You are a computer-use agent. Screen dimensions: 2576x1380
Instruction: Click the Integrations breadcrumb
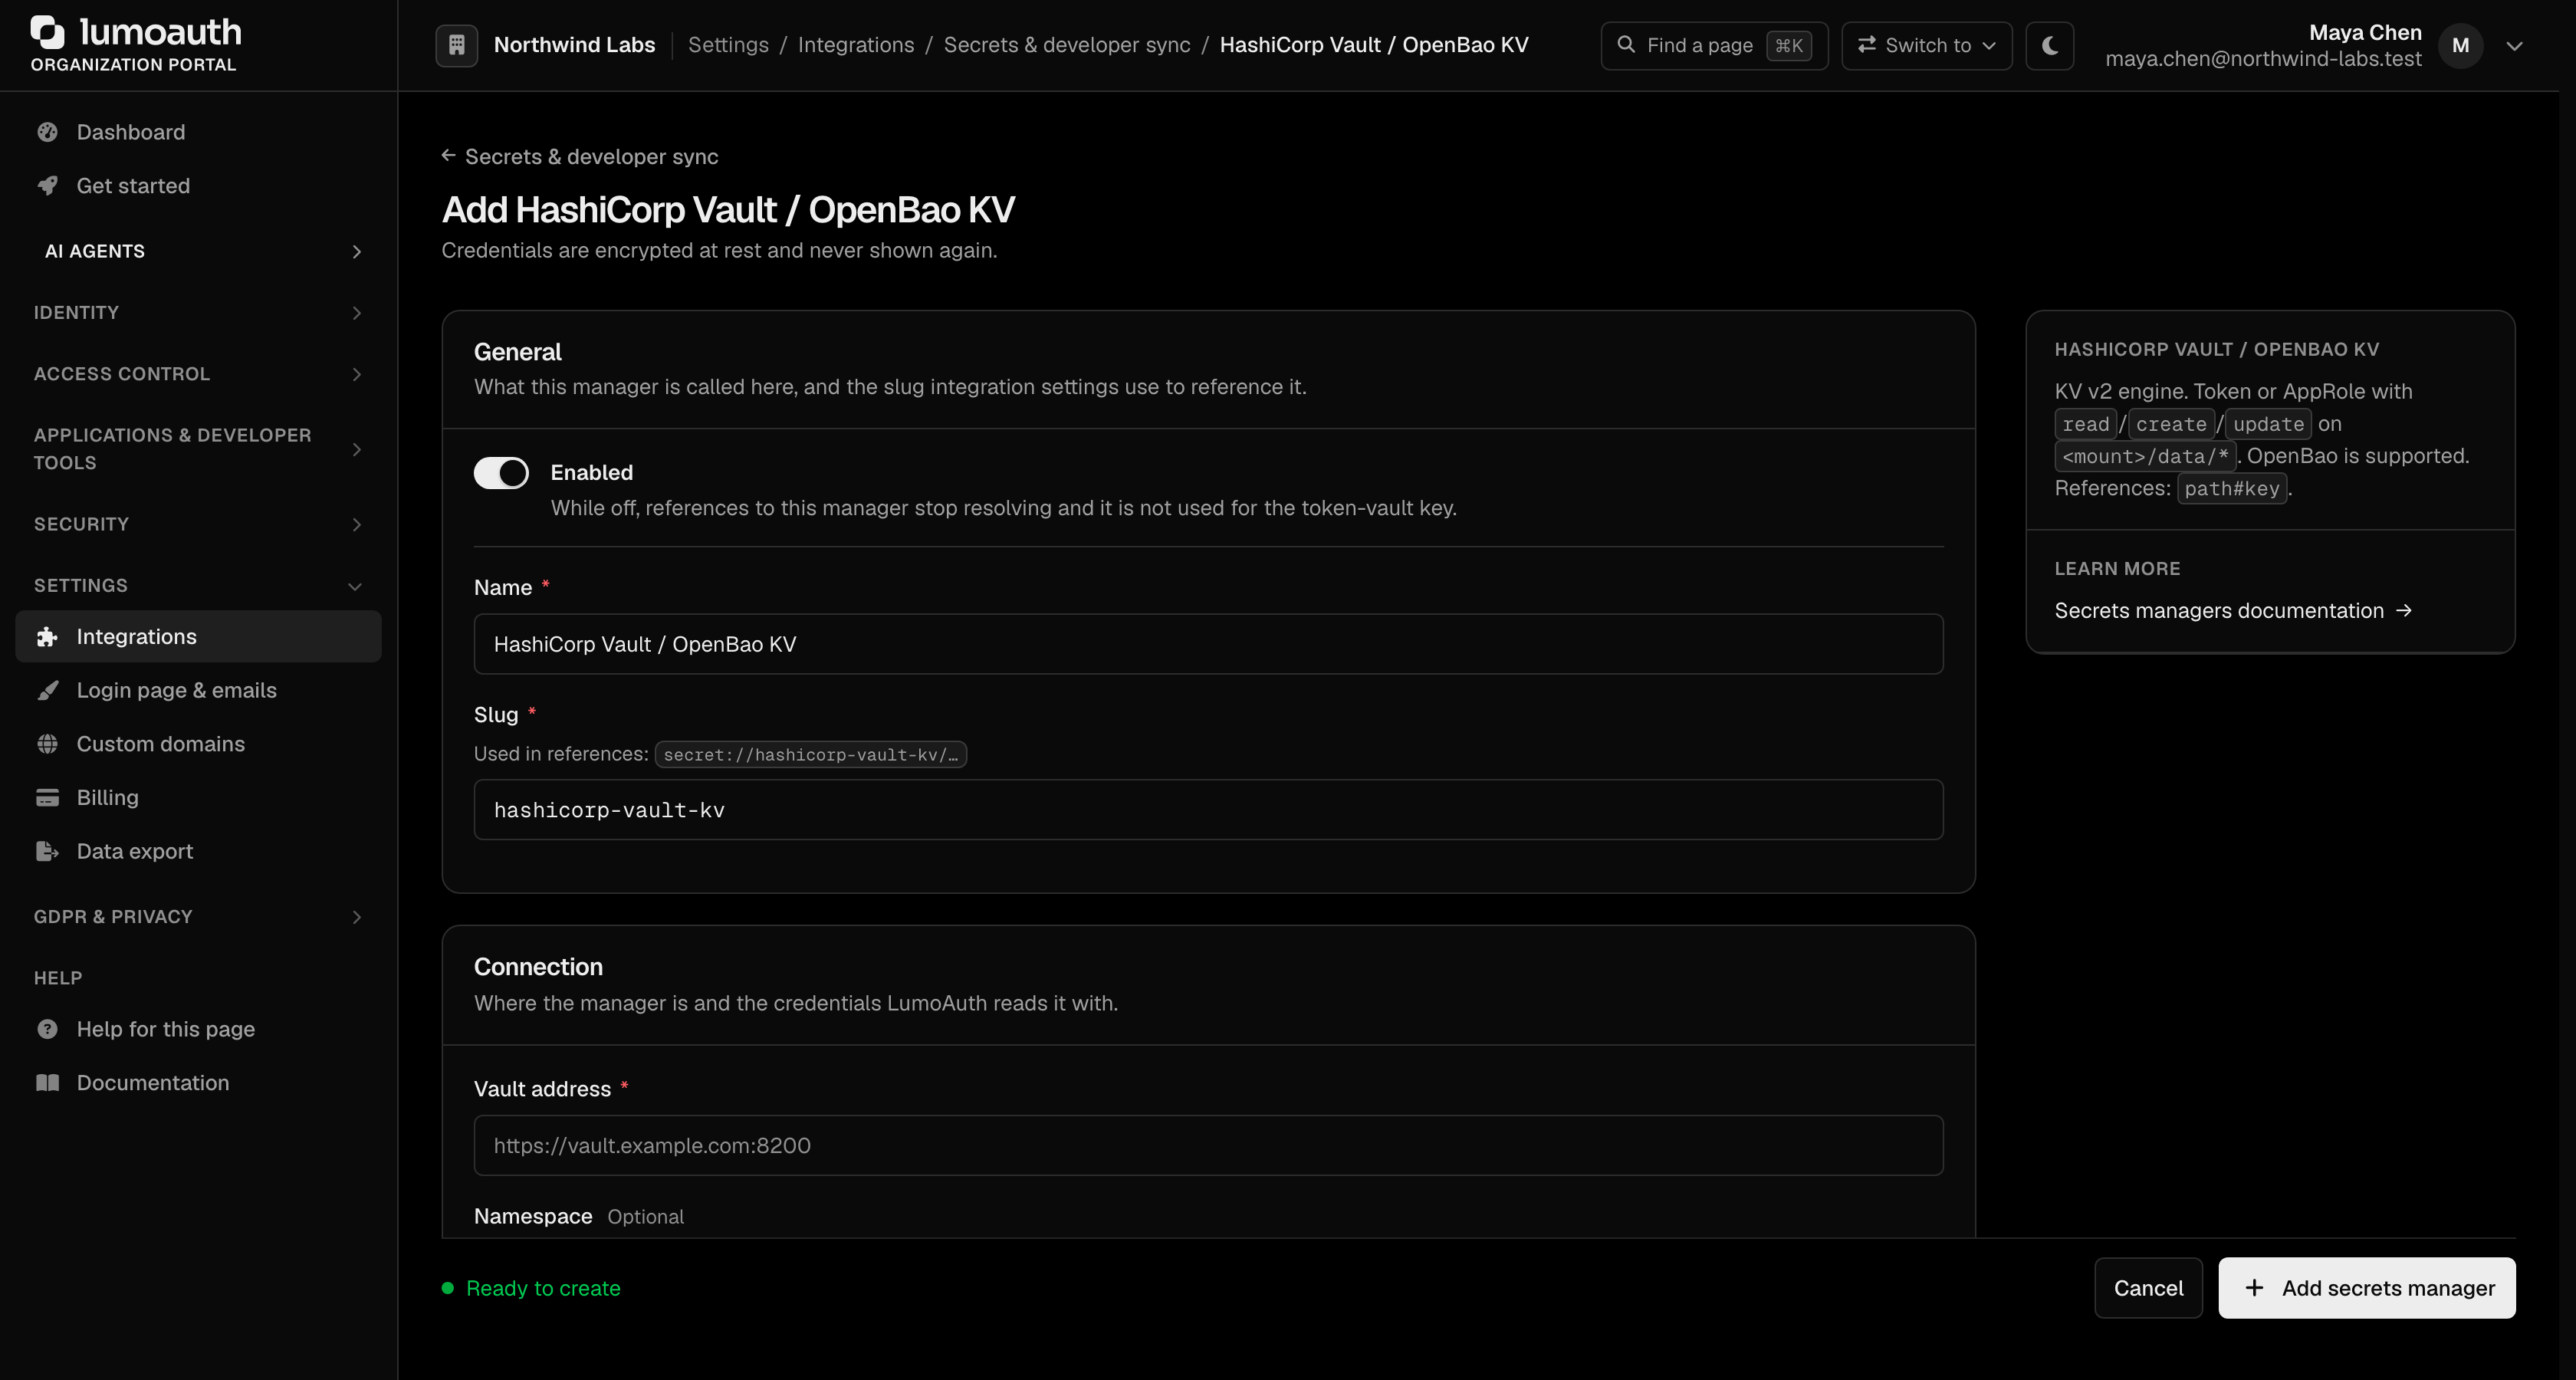click(856, 45)
